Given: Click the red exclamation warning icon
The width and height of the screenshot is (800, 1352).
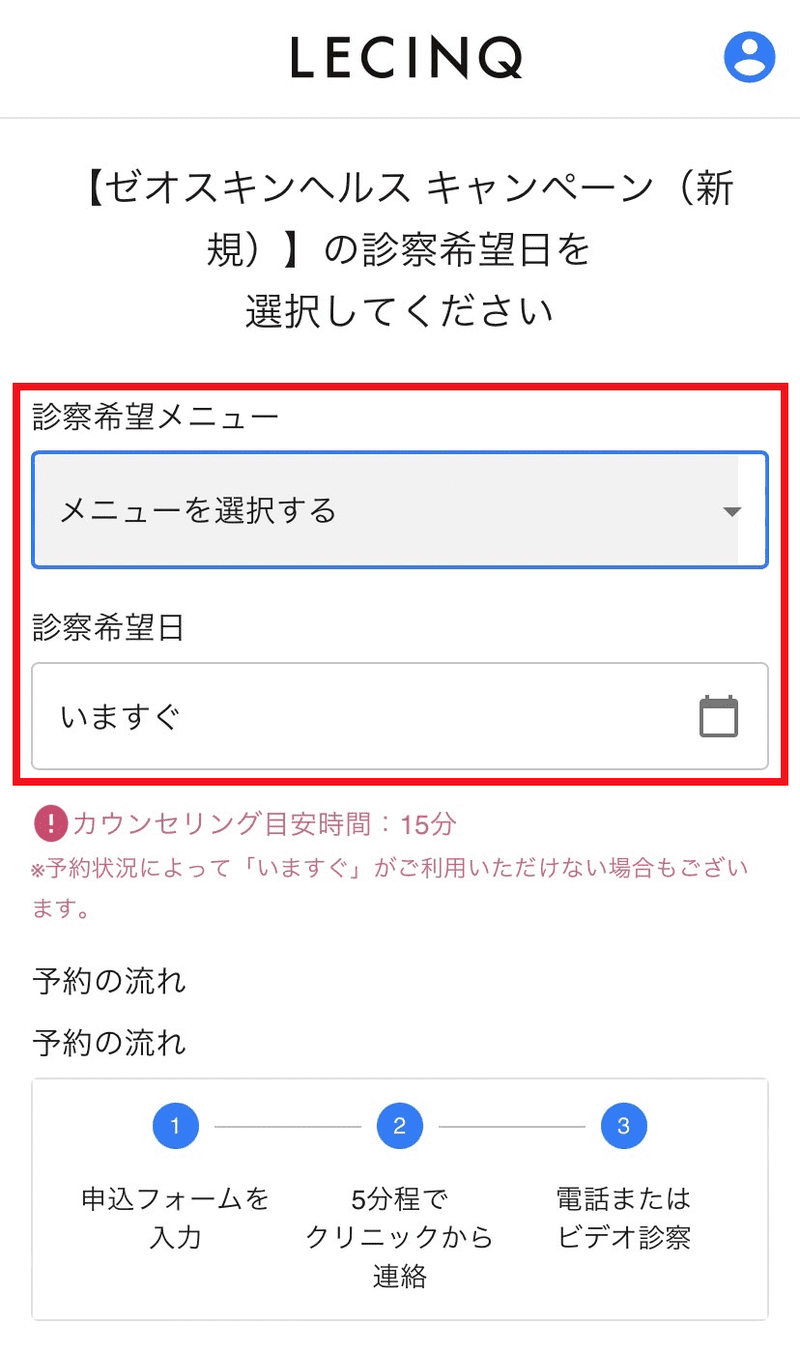Looking at the screenshot, I should point(50,824).
